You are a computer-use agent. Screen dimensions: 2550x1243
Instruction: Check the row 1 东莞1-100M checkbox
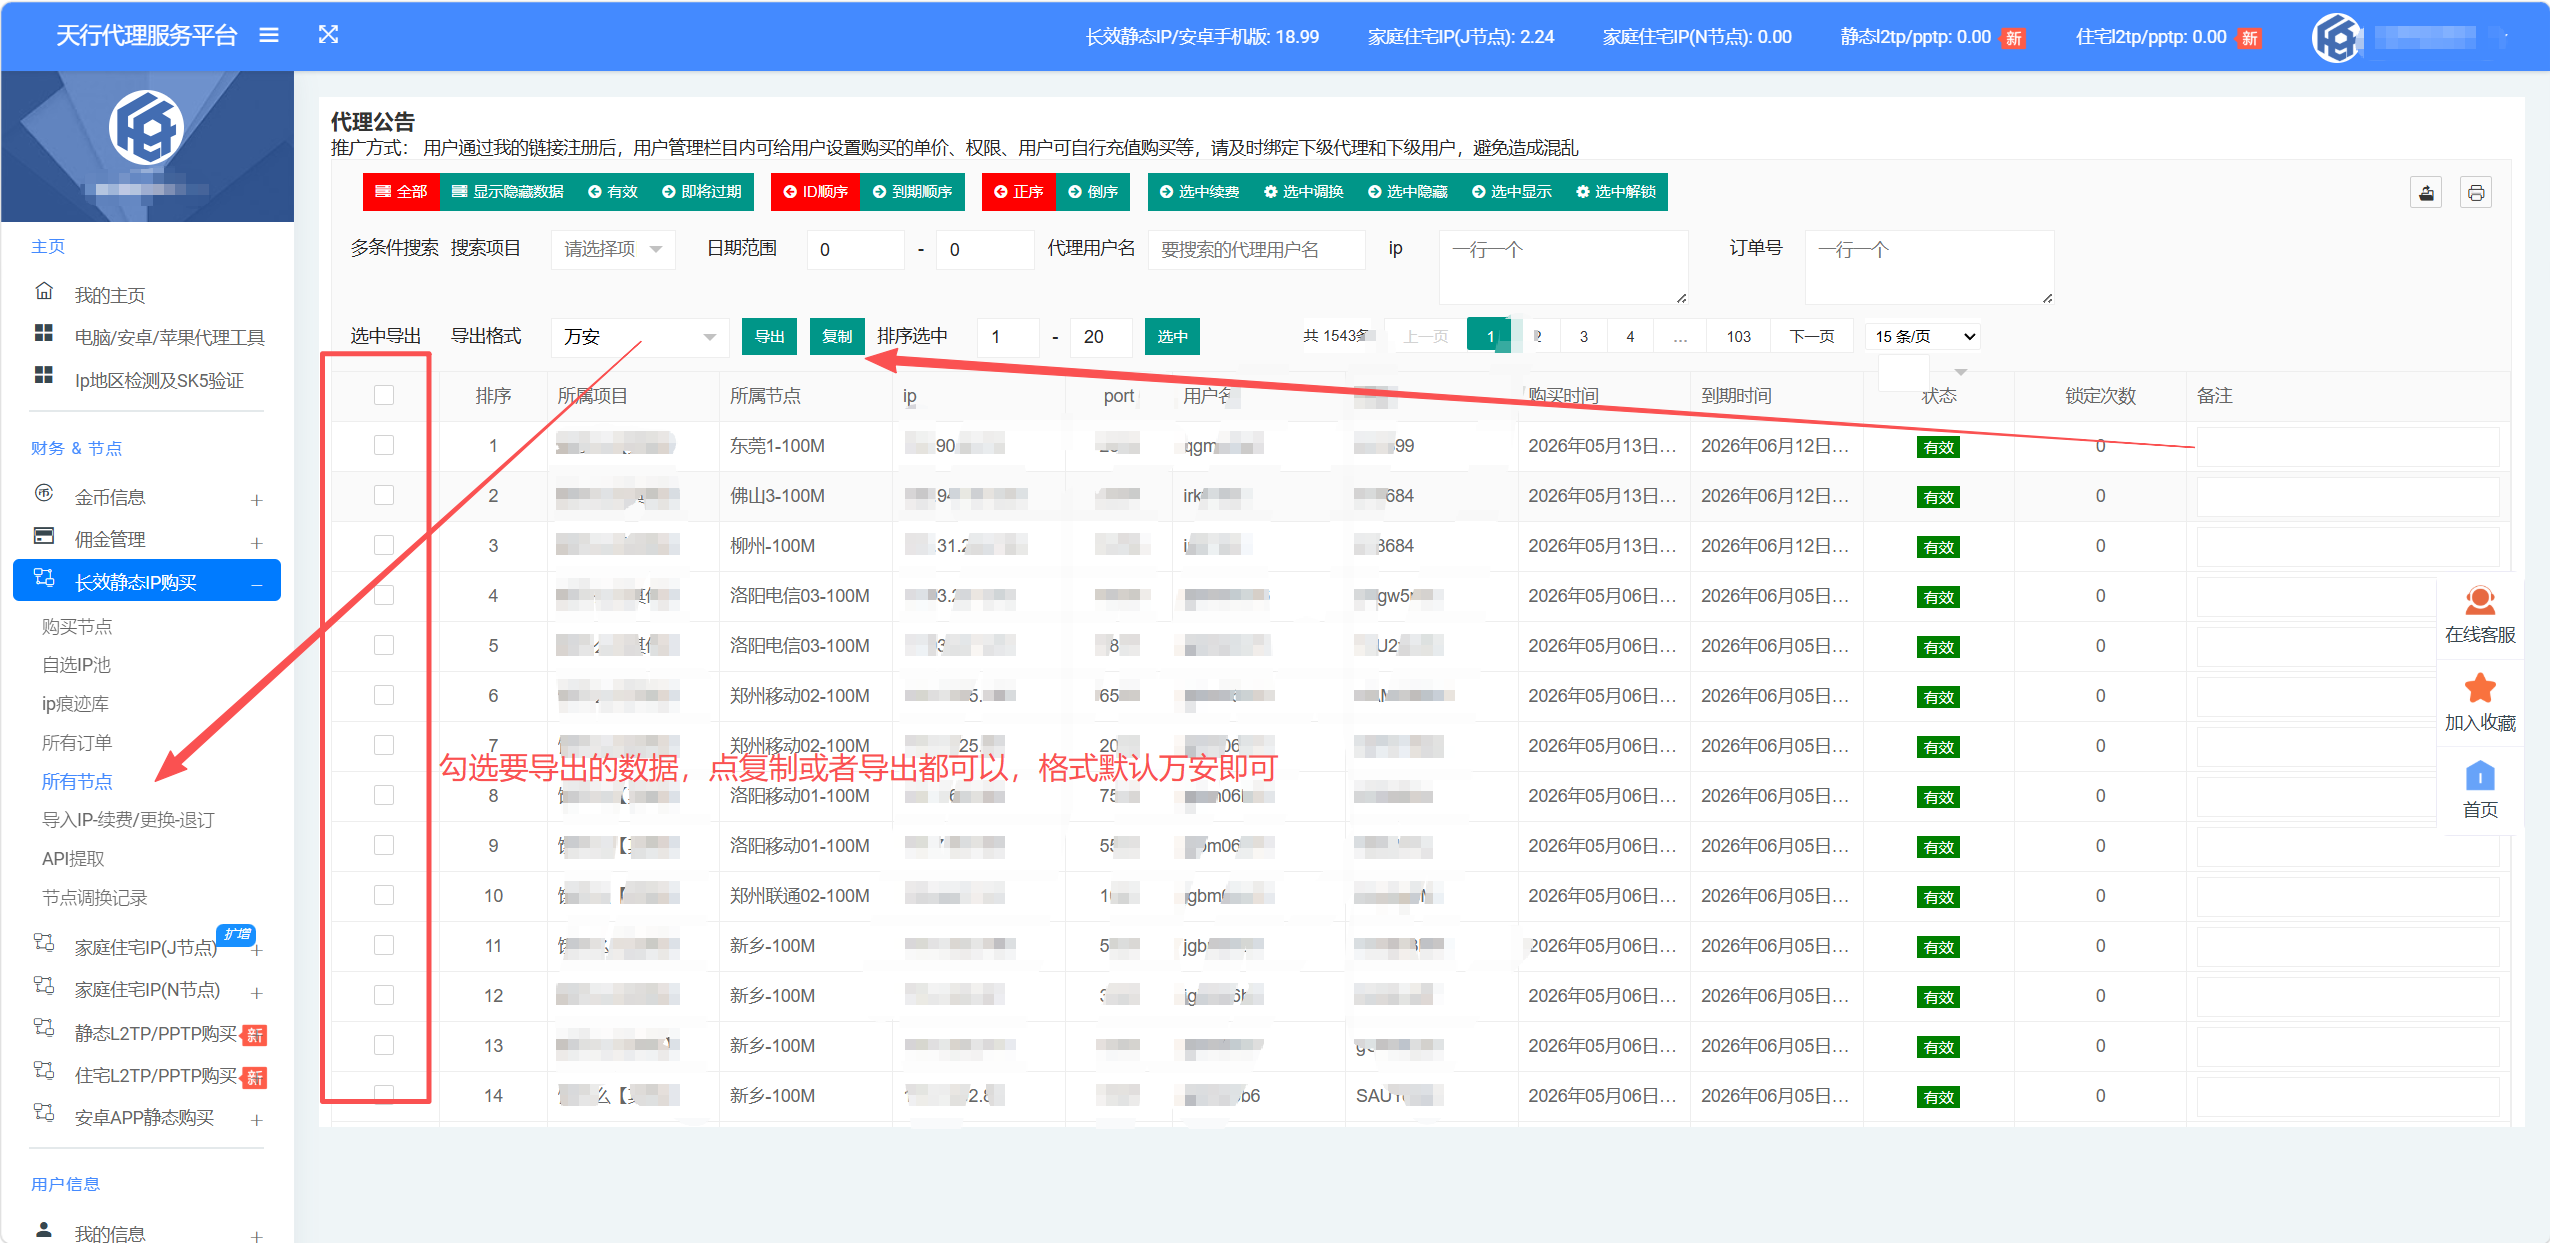click(x=384, y=445)
